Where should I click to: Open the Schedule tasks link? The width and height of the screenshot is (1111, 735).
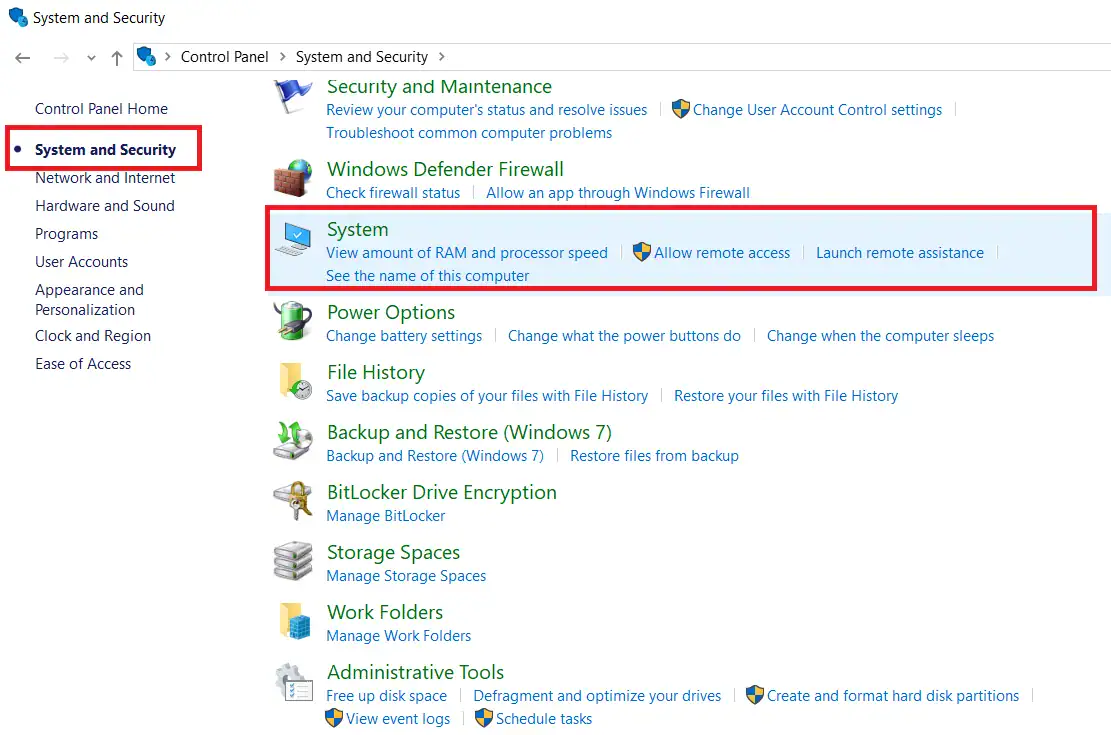coord(543,719)
